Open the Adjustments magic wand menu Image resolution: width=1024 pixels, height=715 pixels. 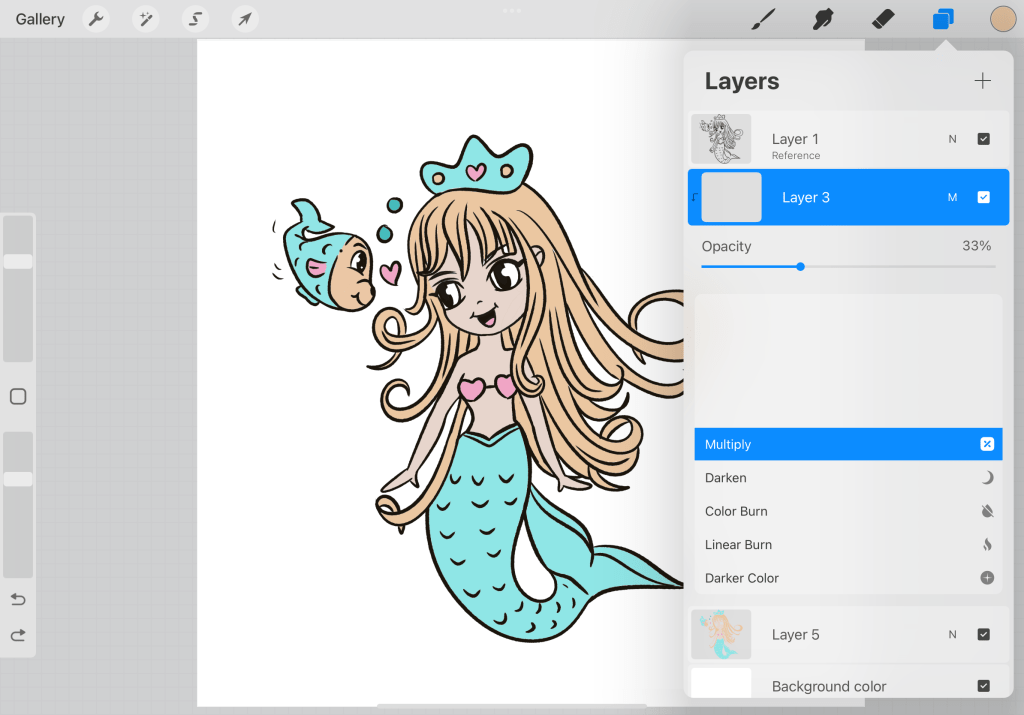[x=146, y=19]
